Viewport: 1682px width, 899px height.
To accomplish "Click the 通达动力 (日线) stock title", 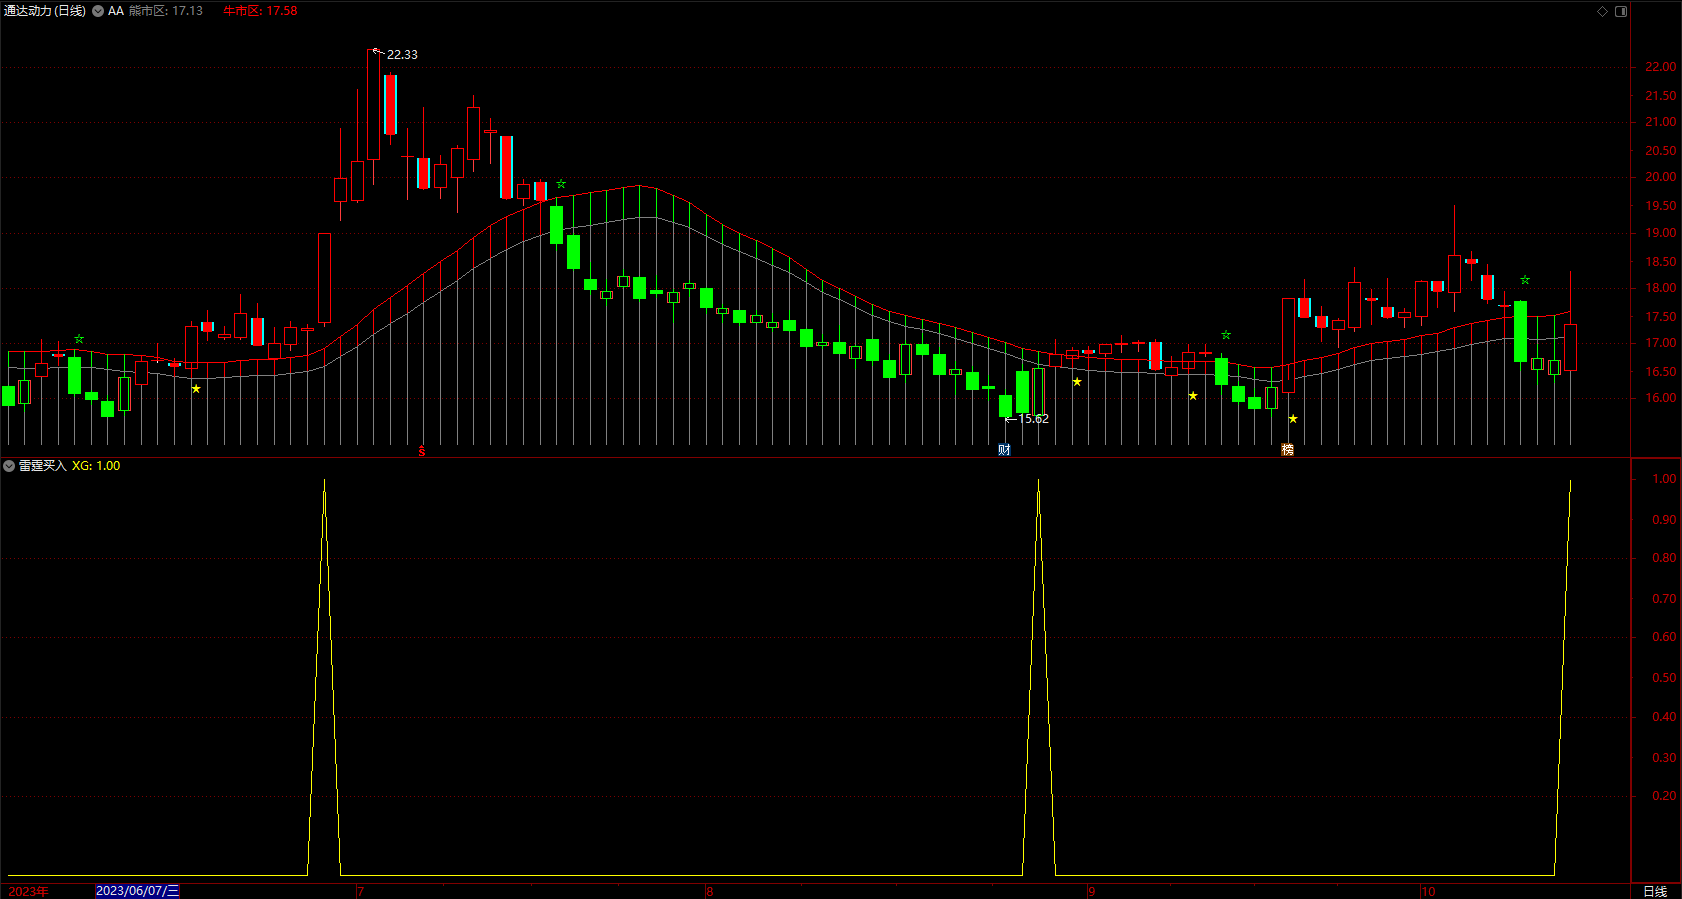I will click(x=45, y=11).
